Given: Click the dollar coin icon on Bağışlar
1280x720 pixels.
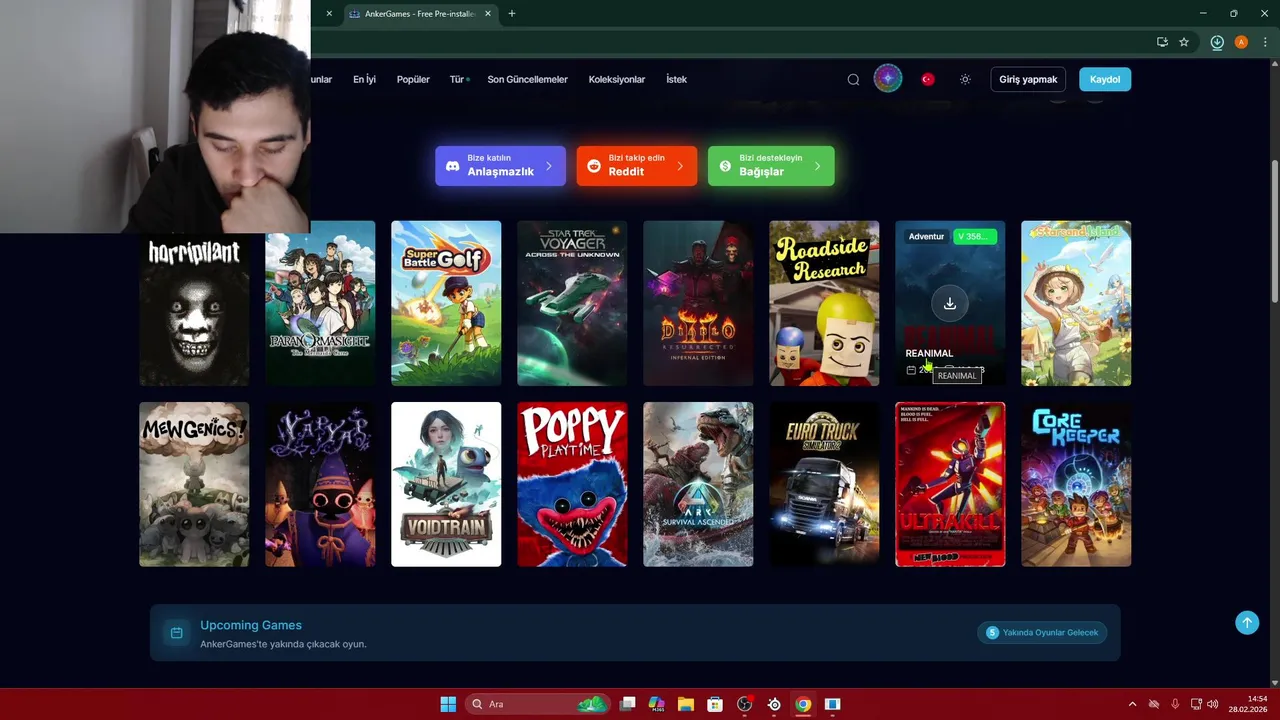Looking at the screenshot, I should click(725, 166).
